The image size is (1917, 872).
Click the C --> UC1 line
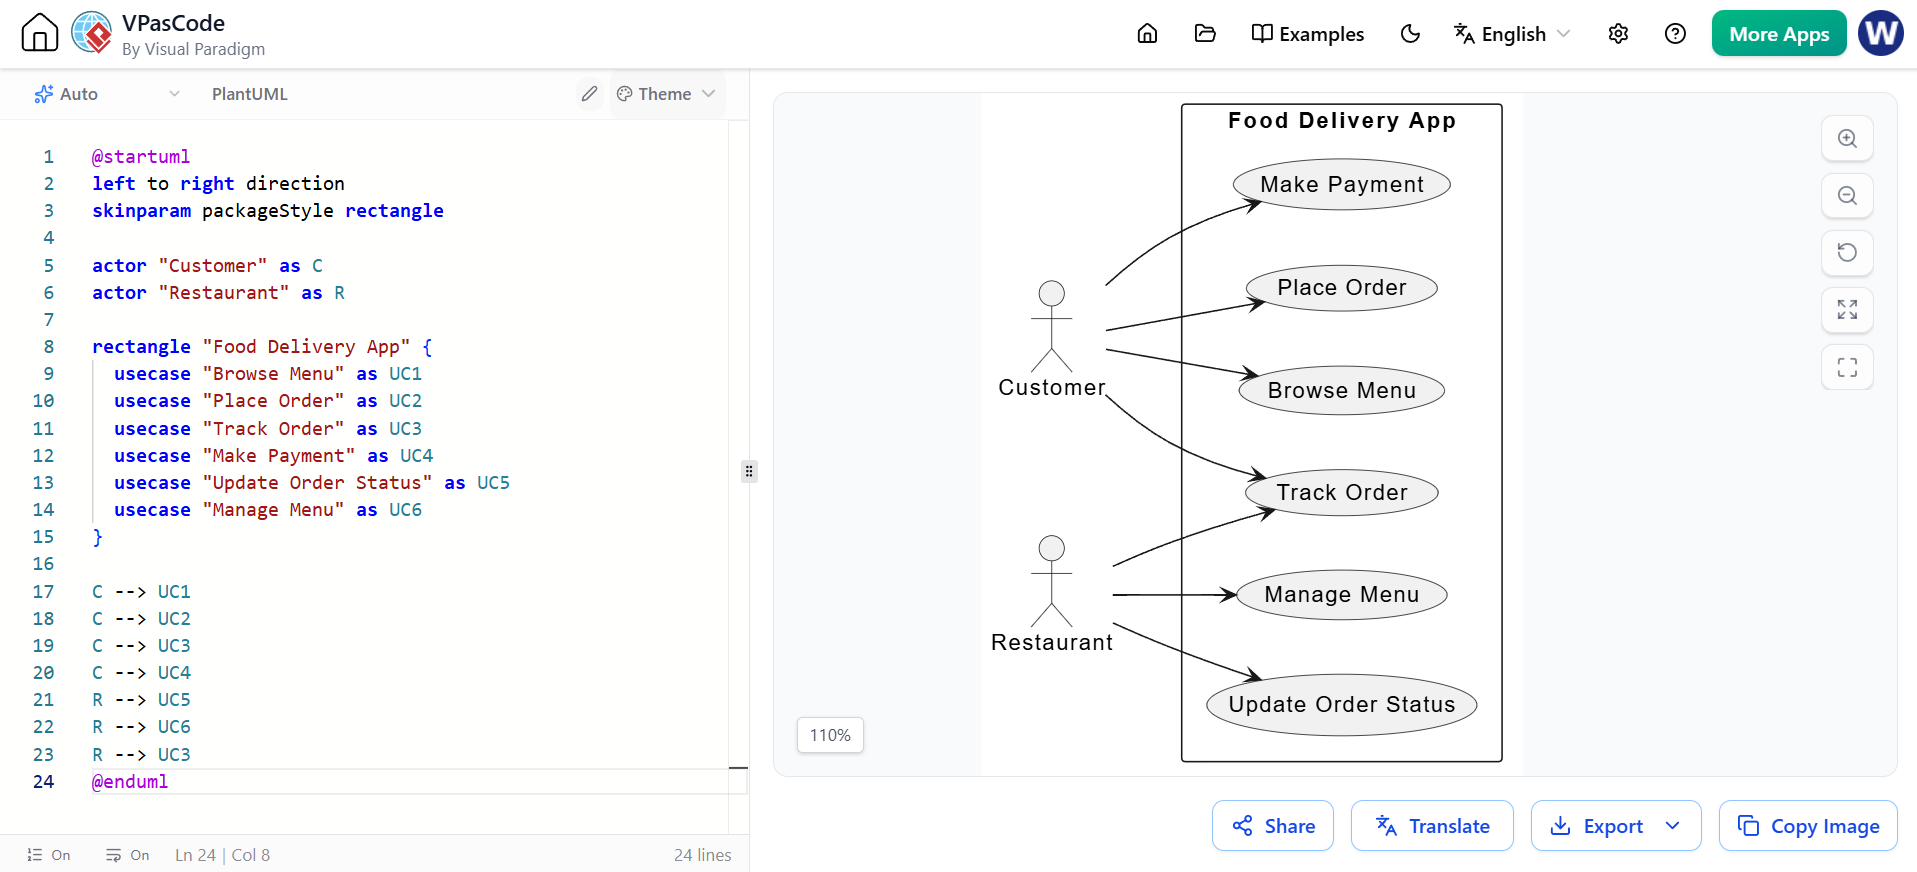coord(141,591)
